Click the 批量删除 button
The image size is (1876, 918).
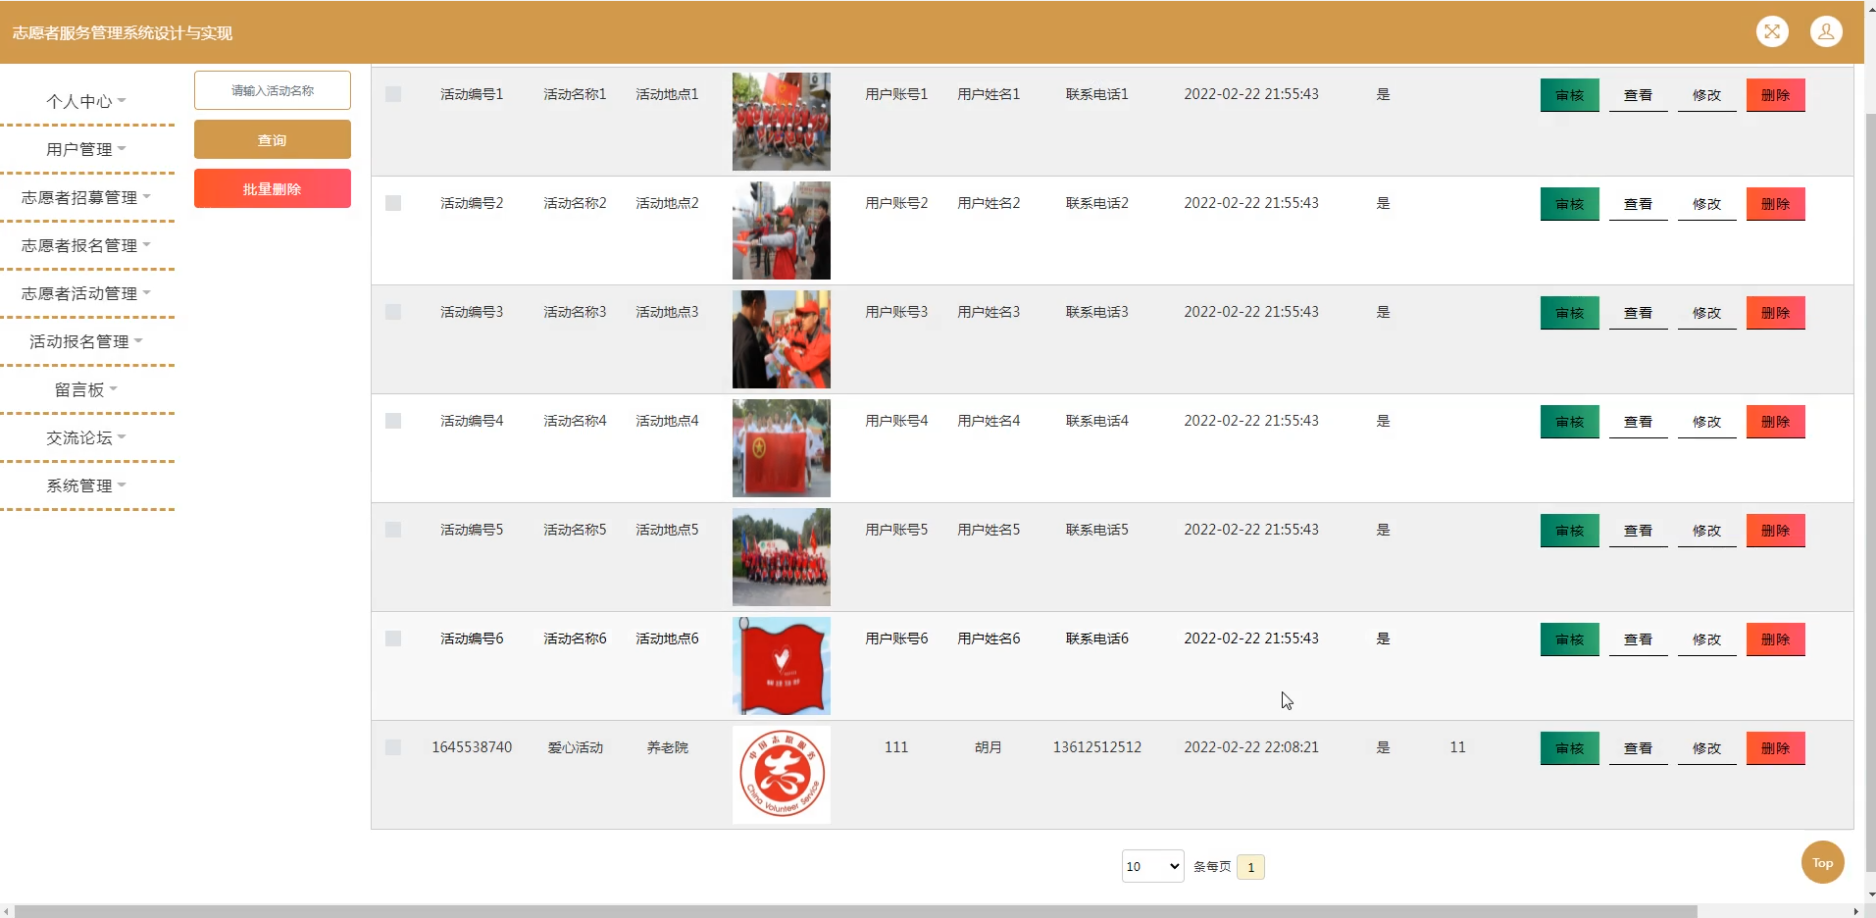click(272, 189)
